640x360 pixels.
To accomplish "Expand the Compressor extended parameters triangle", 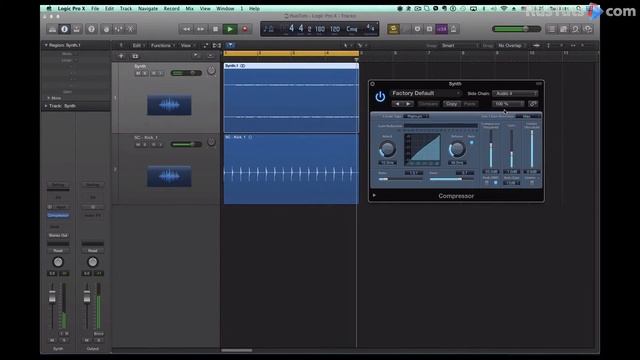I will coord(374,196).
